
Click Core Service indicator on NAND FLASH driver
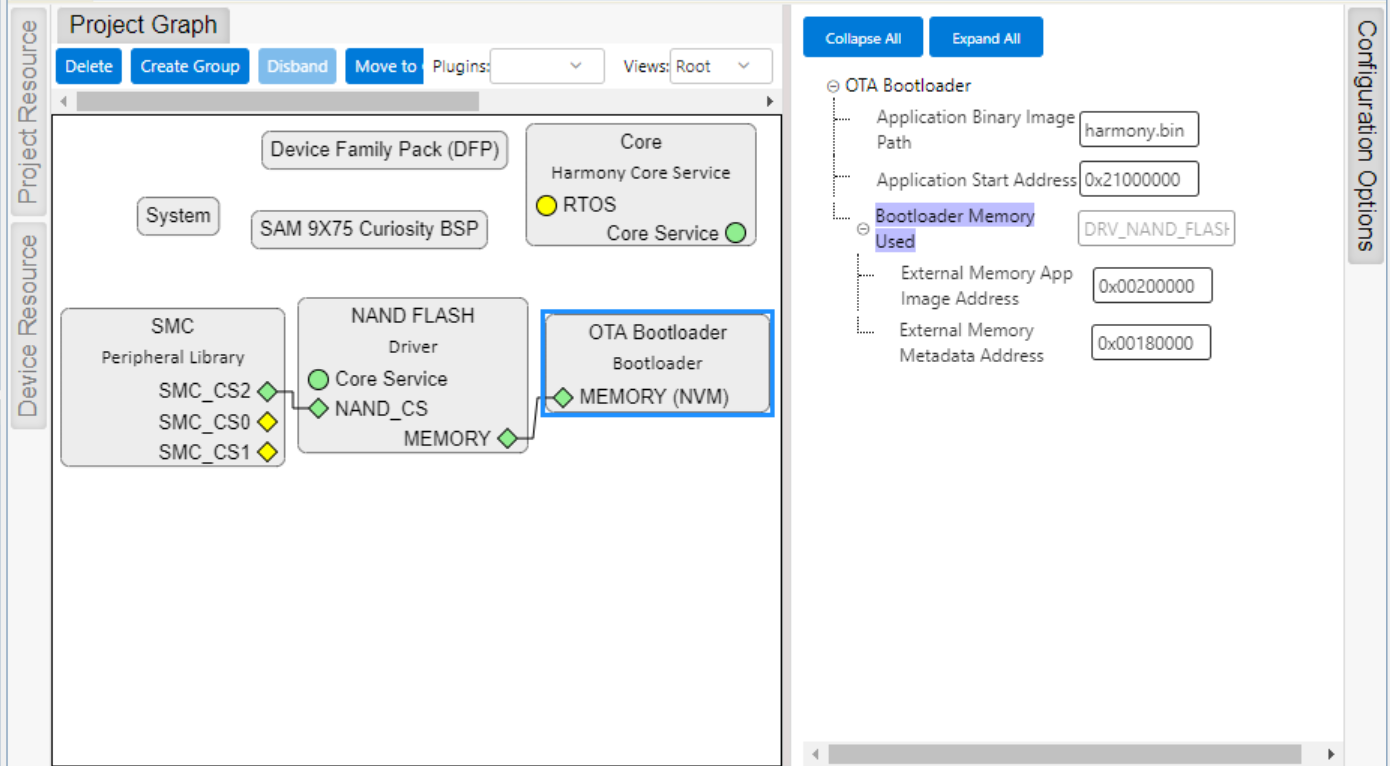tap(318, 380)
